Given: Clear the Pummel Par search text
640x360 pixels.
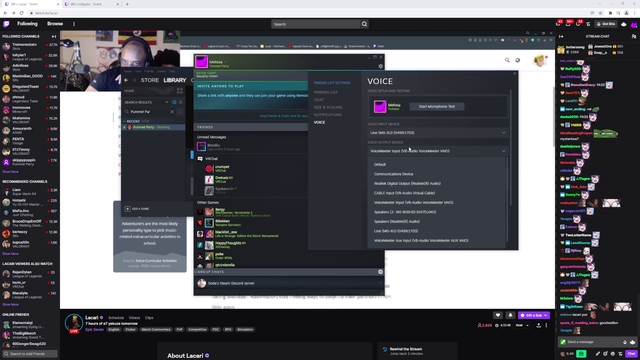Looking at the screenshot, I should point(172,111).
